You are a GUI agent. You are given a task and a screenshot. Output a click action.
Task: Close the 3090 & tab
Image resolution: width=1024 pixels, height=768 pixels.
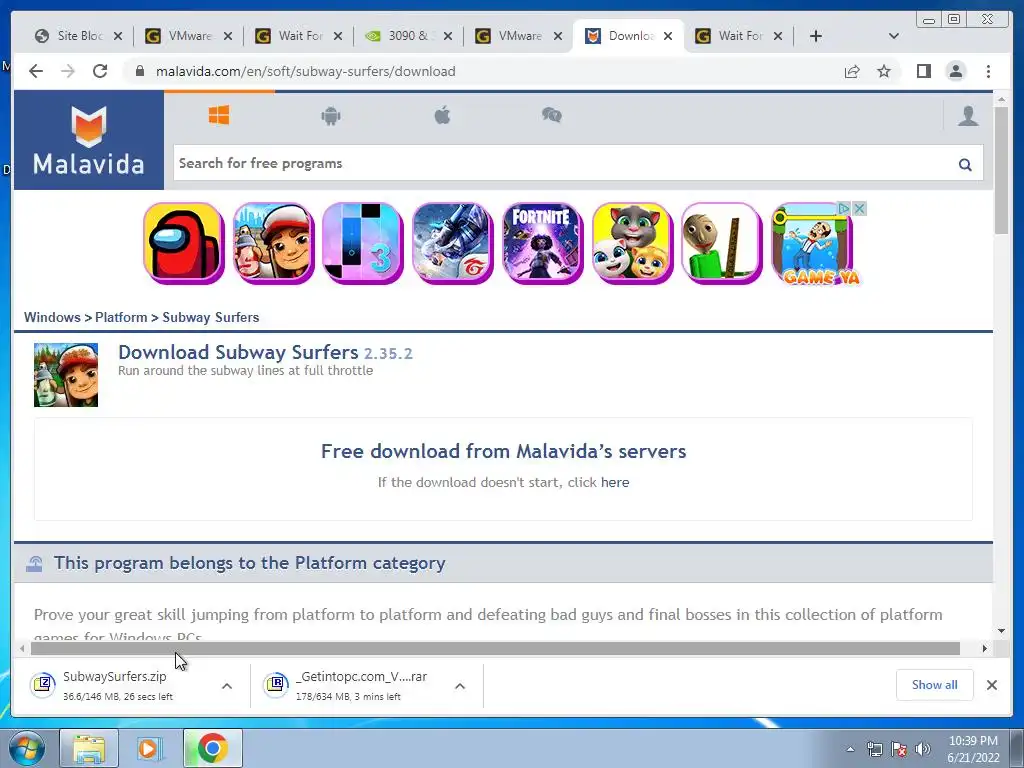pos(447,37)
